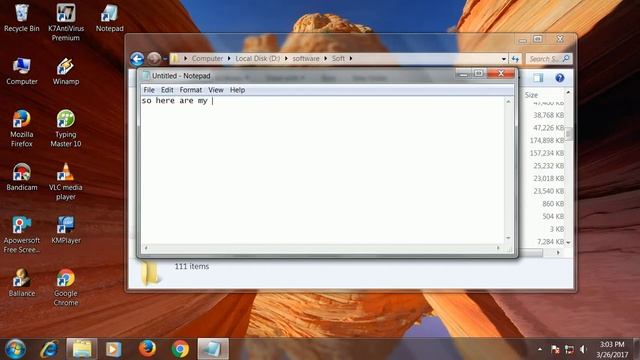Select the Computer desktop icon

pos(22,71)
